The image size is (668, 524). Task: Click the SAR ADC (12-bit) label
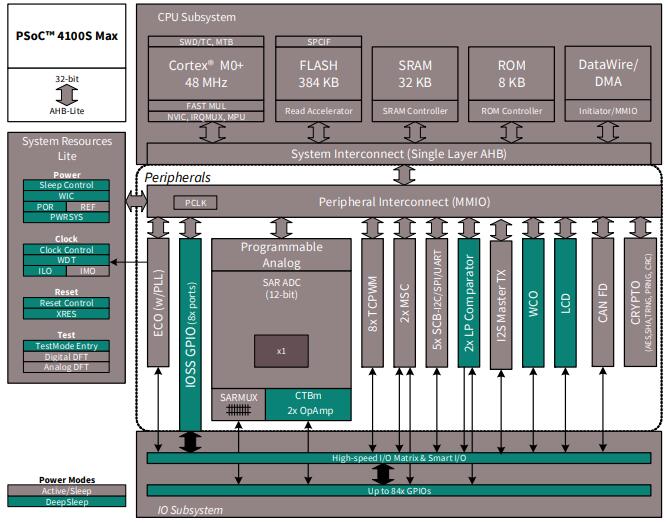[282, 288]
